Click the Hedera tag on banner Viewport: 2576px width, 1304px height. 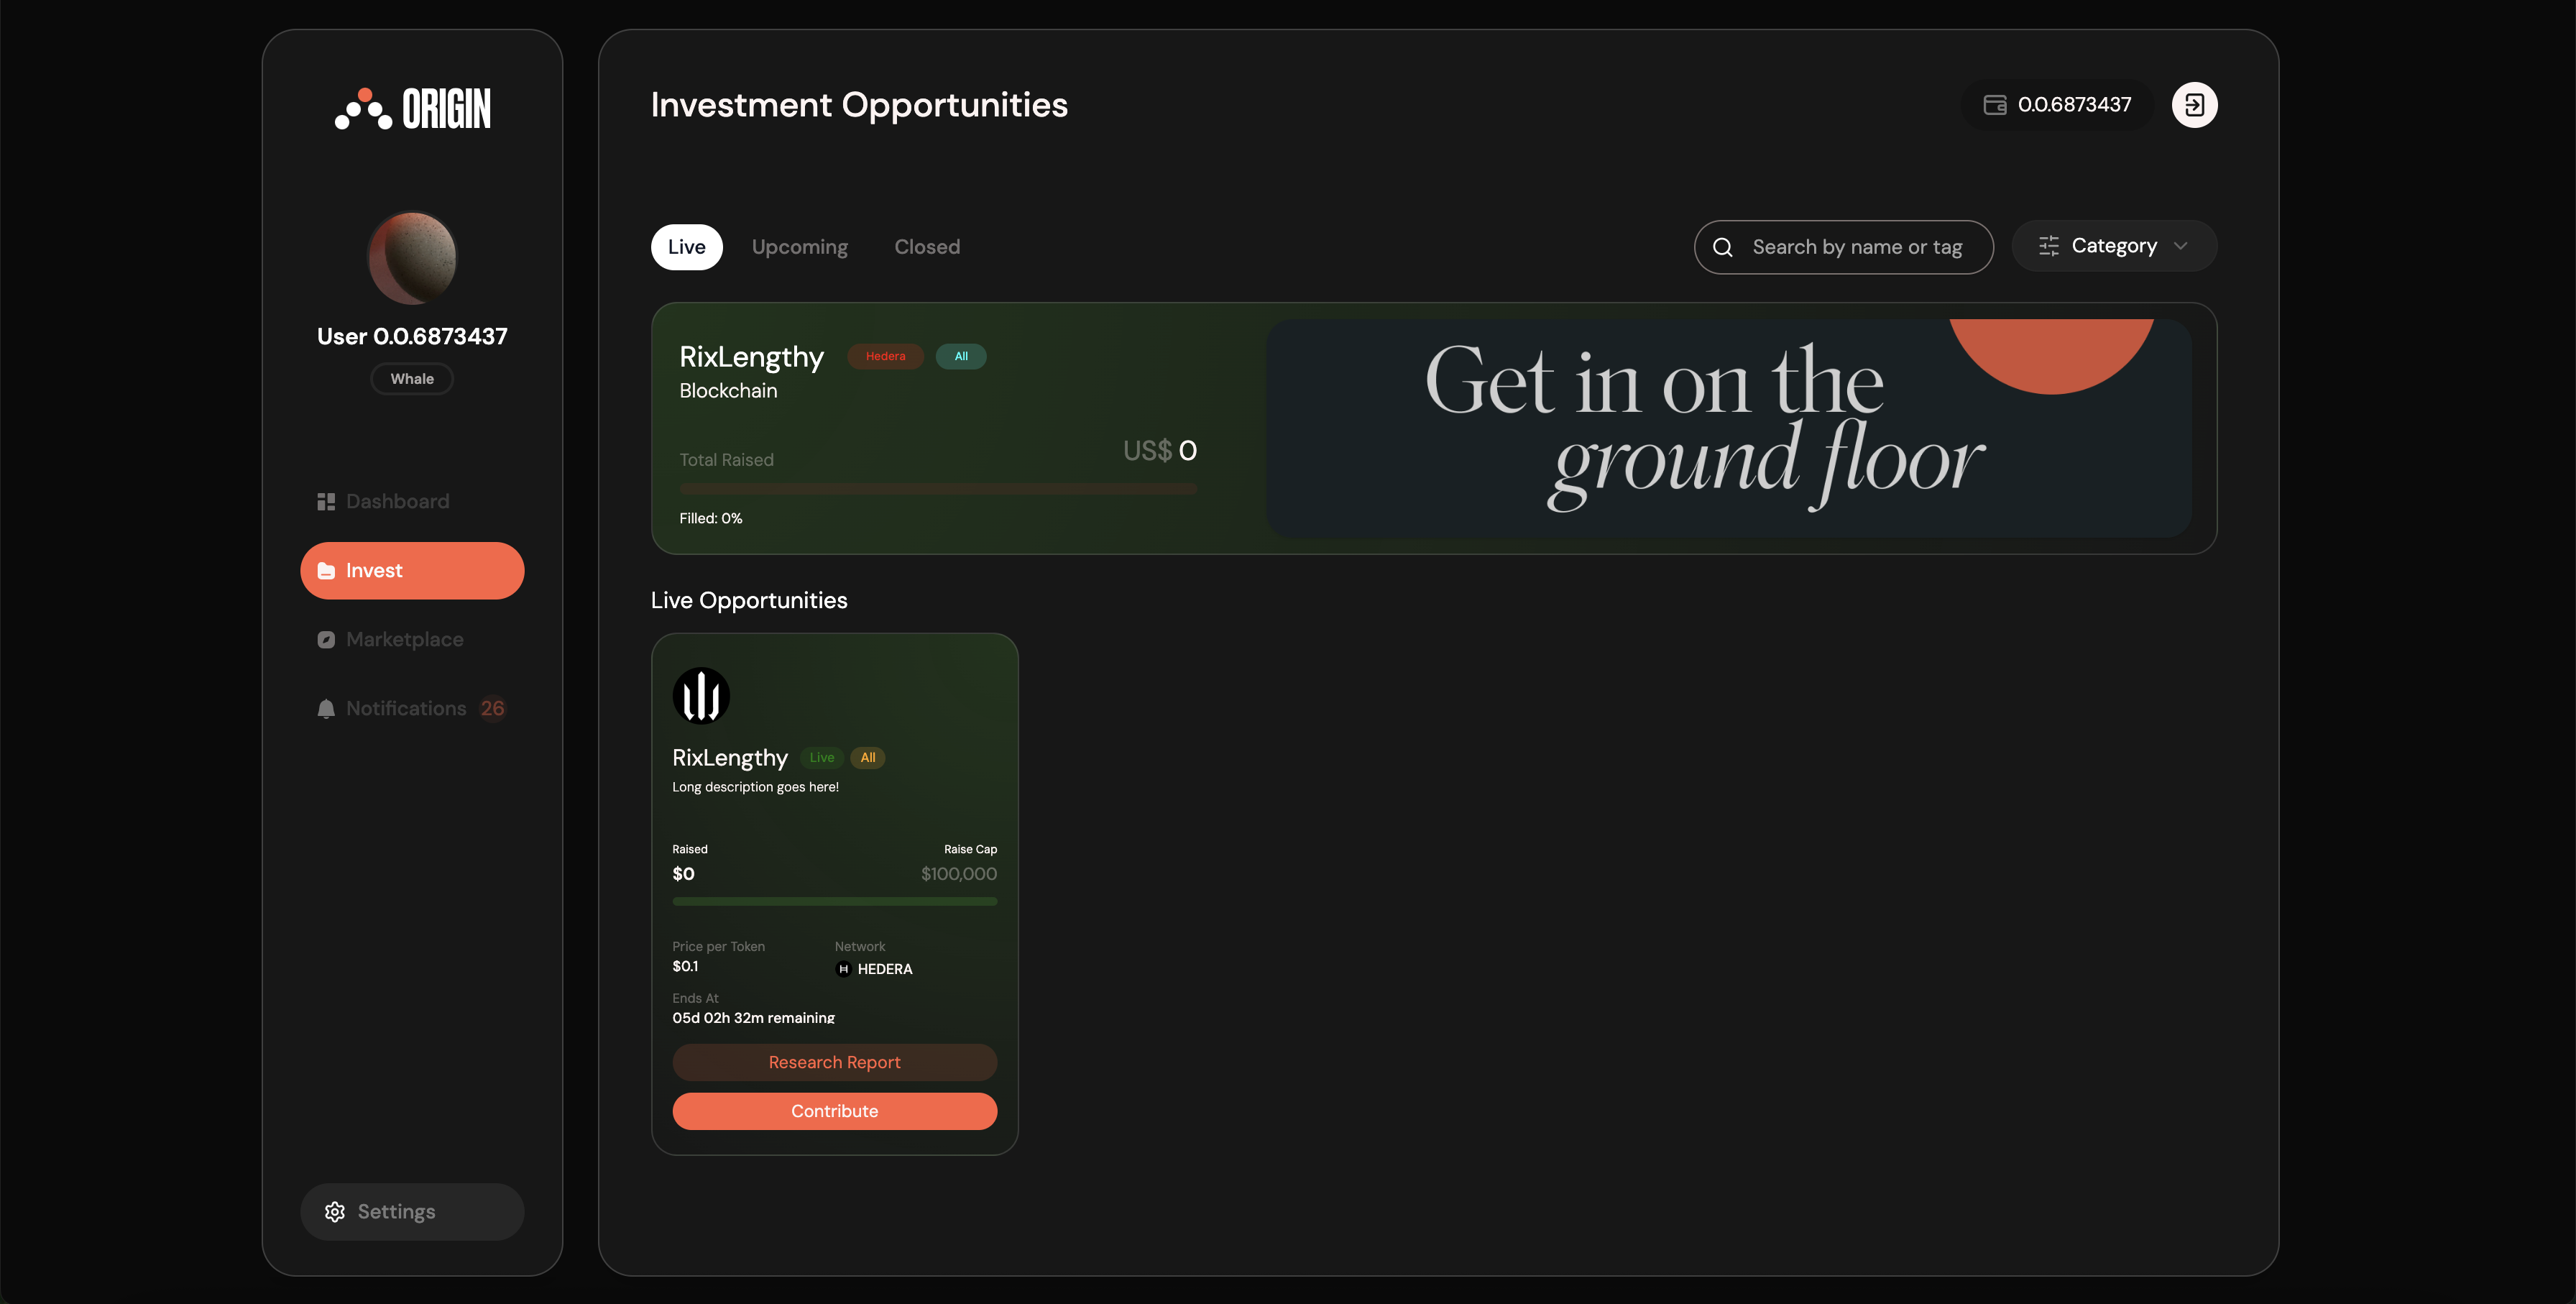click(x=885, y=356)
